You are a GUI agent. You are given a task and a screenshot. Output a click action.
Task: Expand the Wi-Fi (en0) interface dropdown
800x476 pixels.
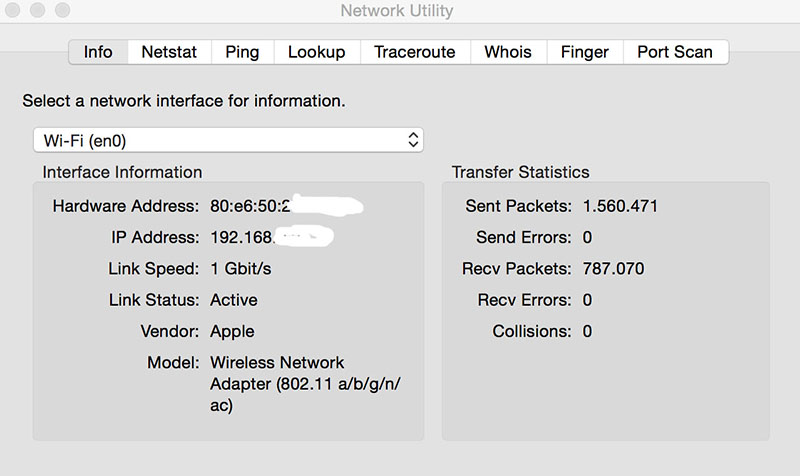228,140
